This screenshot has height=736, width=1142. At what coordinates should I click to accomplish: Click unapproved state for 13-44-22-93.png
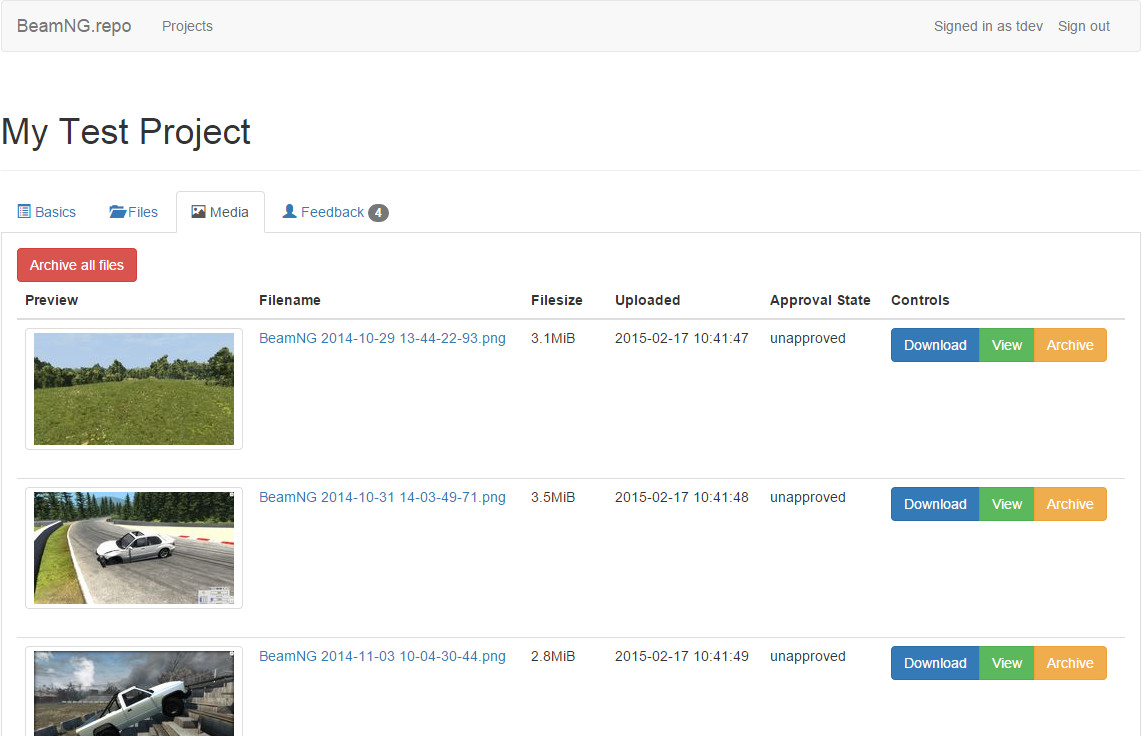click(808, 339)
